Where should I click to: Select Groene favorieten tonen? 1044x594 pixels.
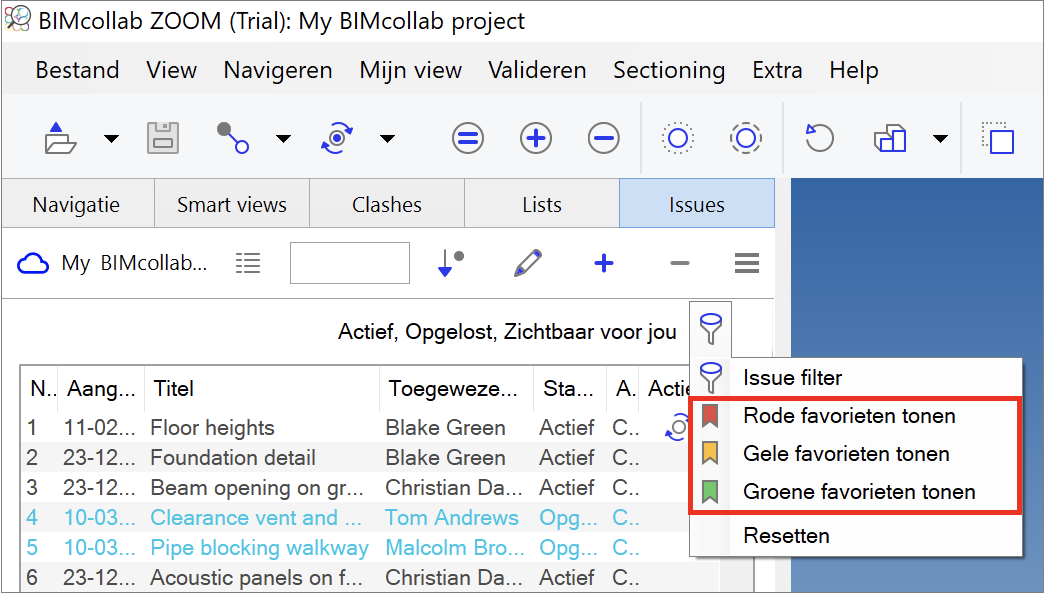[856, 492]
